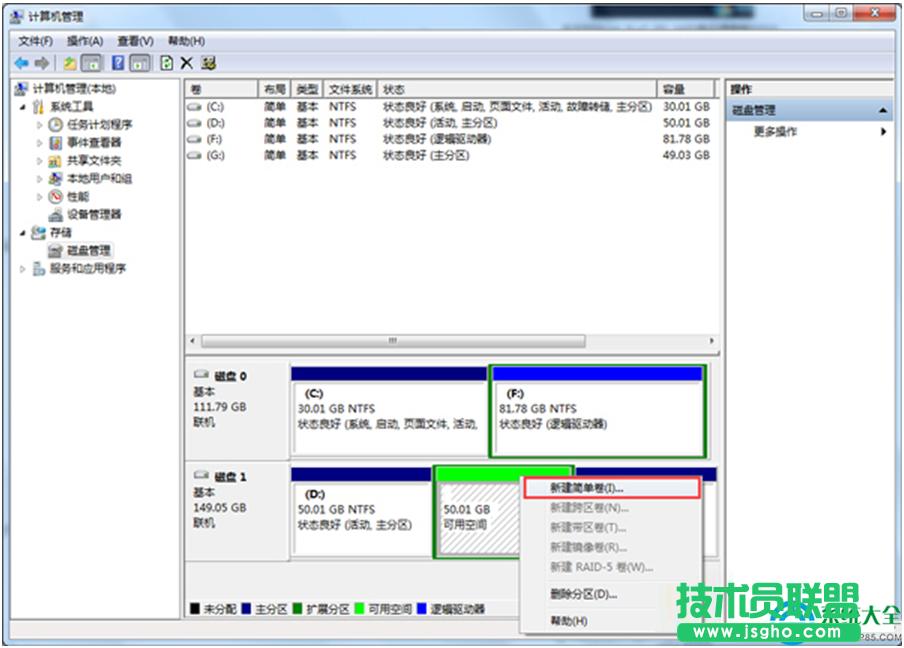This screenshot has width=904, height=648.
Task: Select 设备管理器 in the tree
Action: click(x=94, y=214)
